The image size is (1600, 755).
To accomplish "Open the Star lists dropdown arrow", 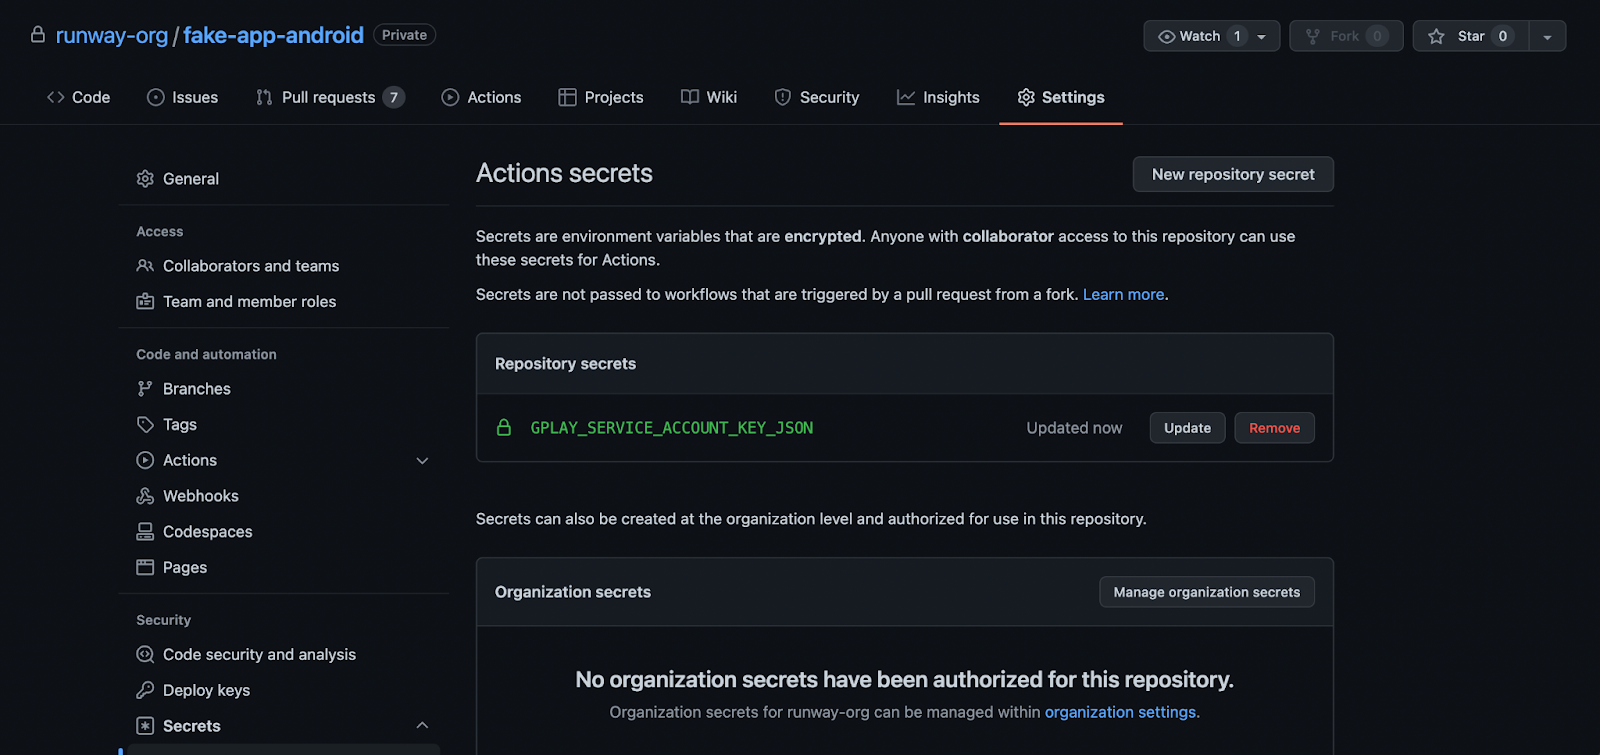I will pos(1547,36).
